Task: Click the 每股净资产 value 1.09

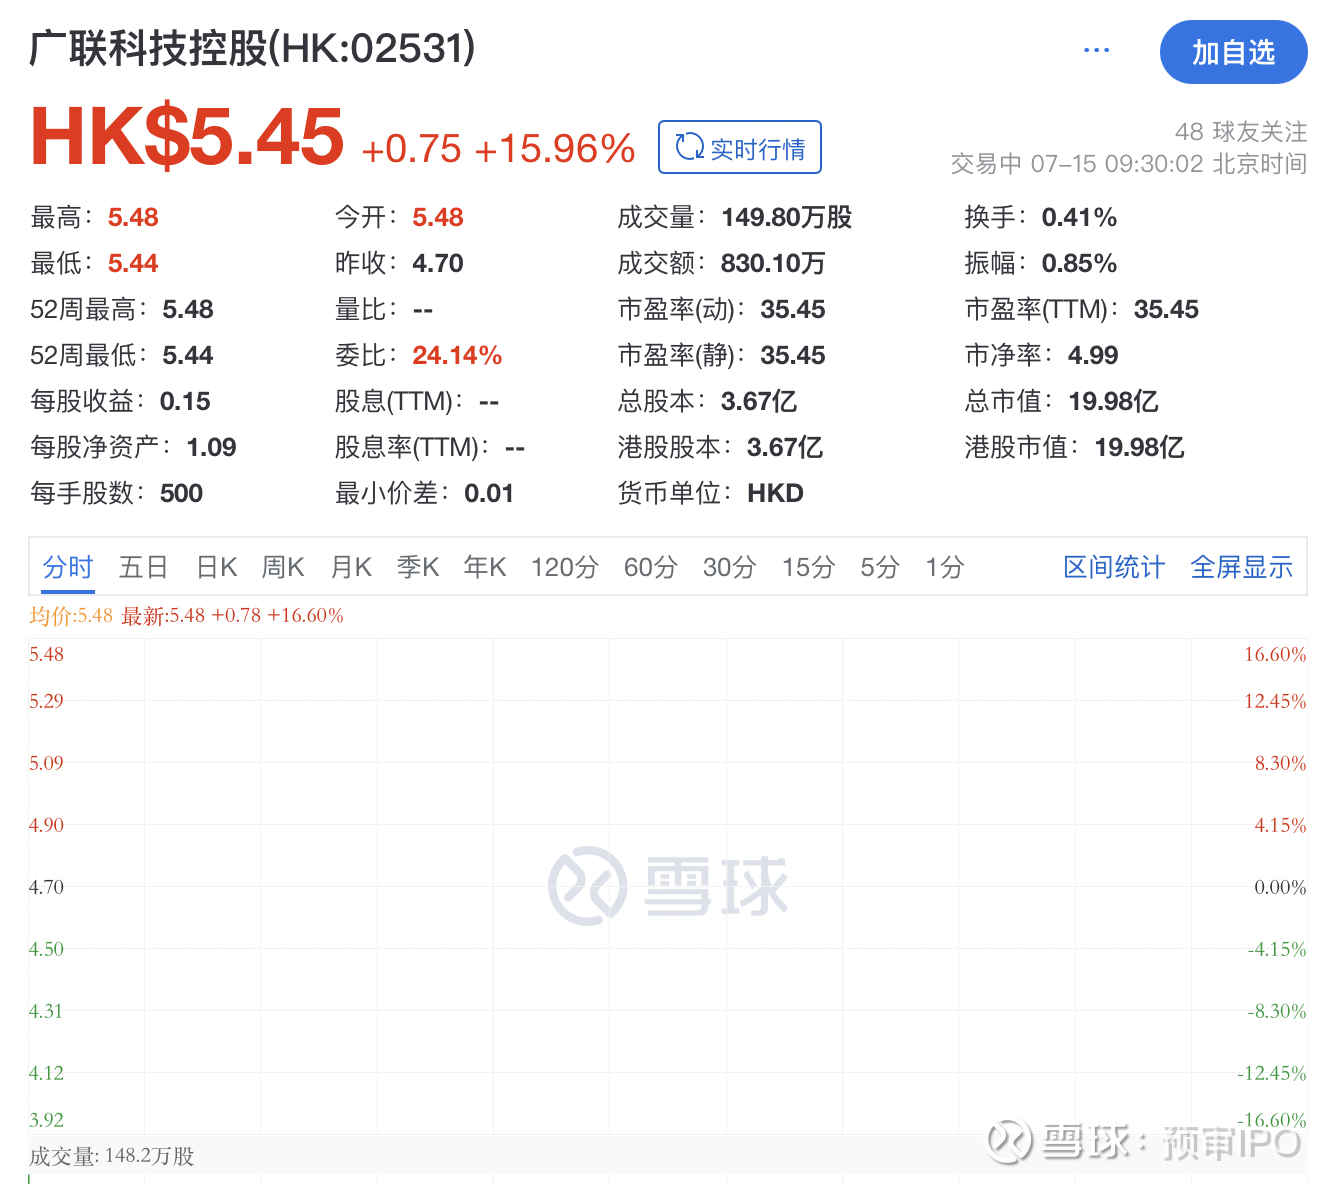Action: [x=211, y=447]
